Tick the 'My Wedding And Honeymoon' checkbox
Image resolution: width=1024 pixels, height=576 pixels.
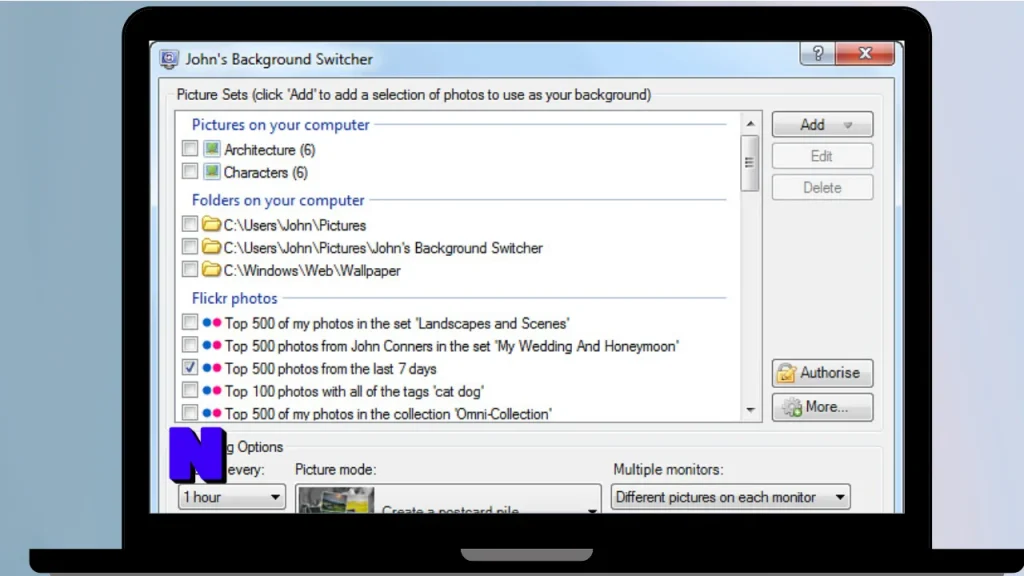click(x=189, y=345)
